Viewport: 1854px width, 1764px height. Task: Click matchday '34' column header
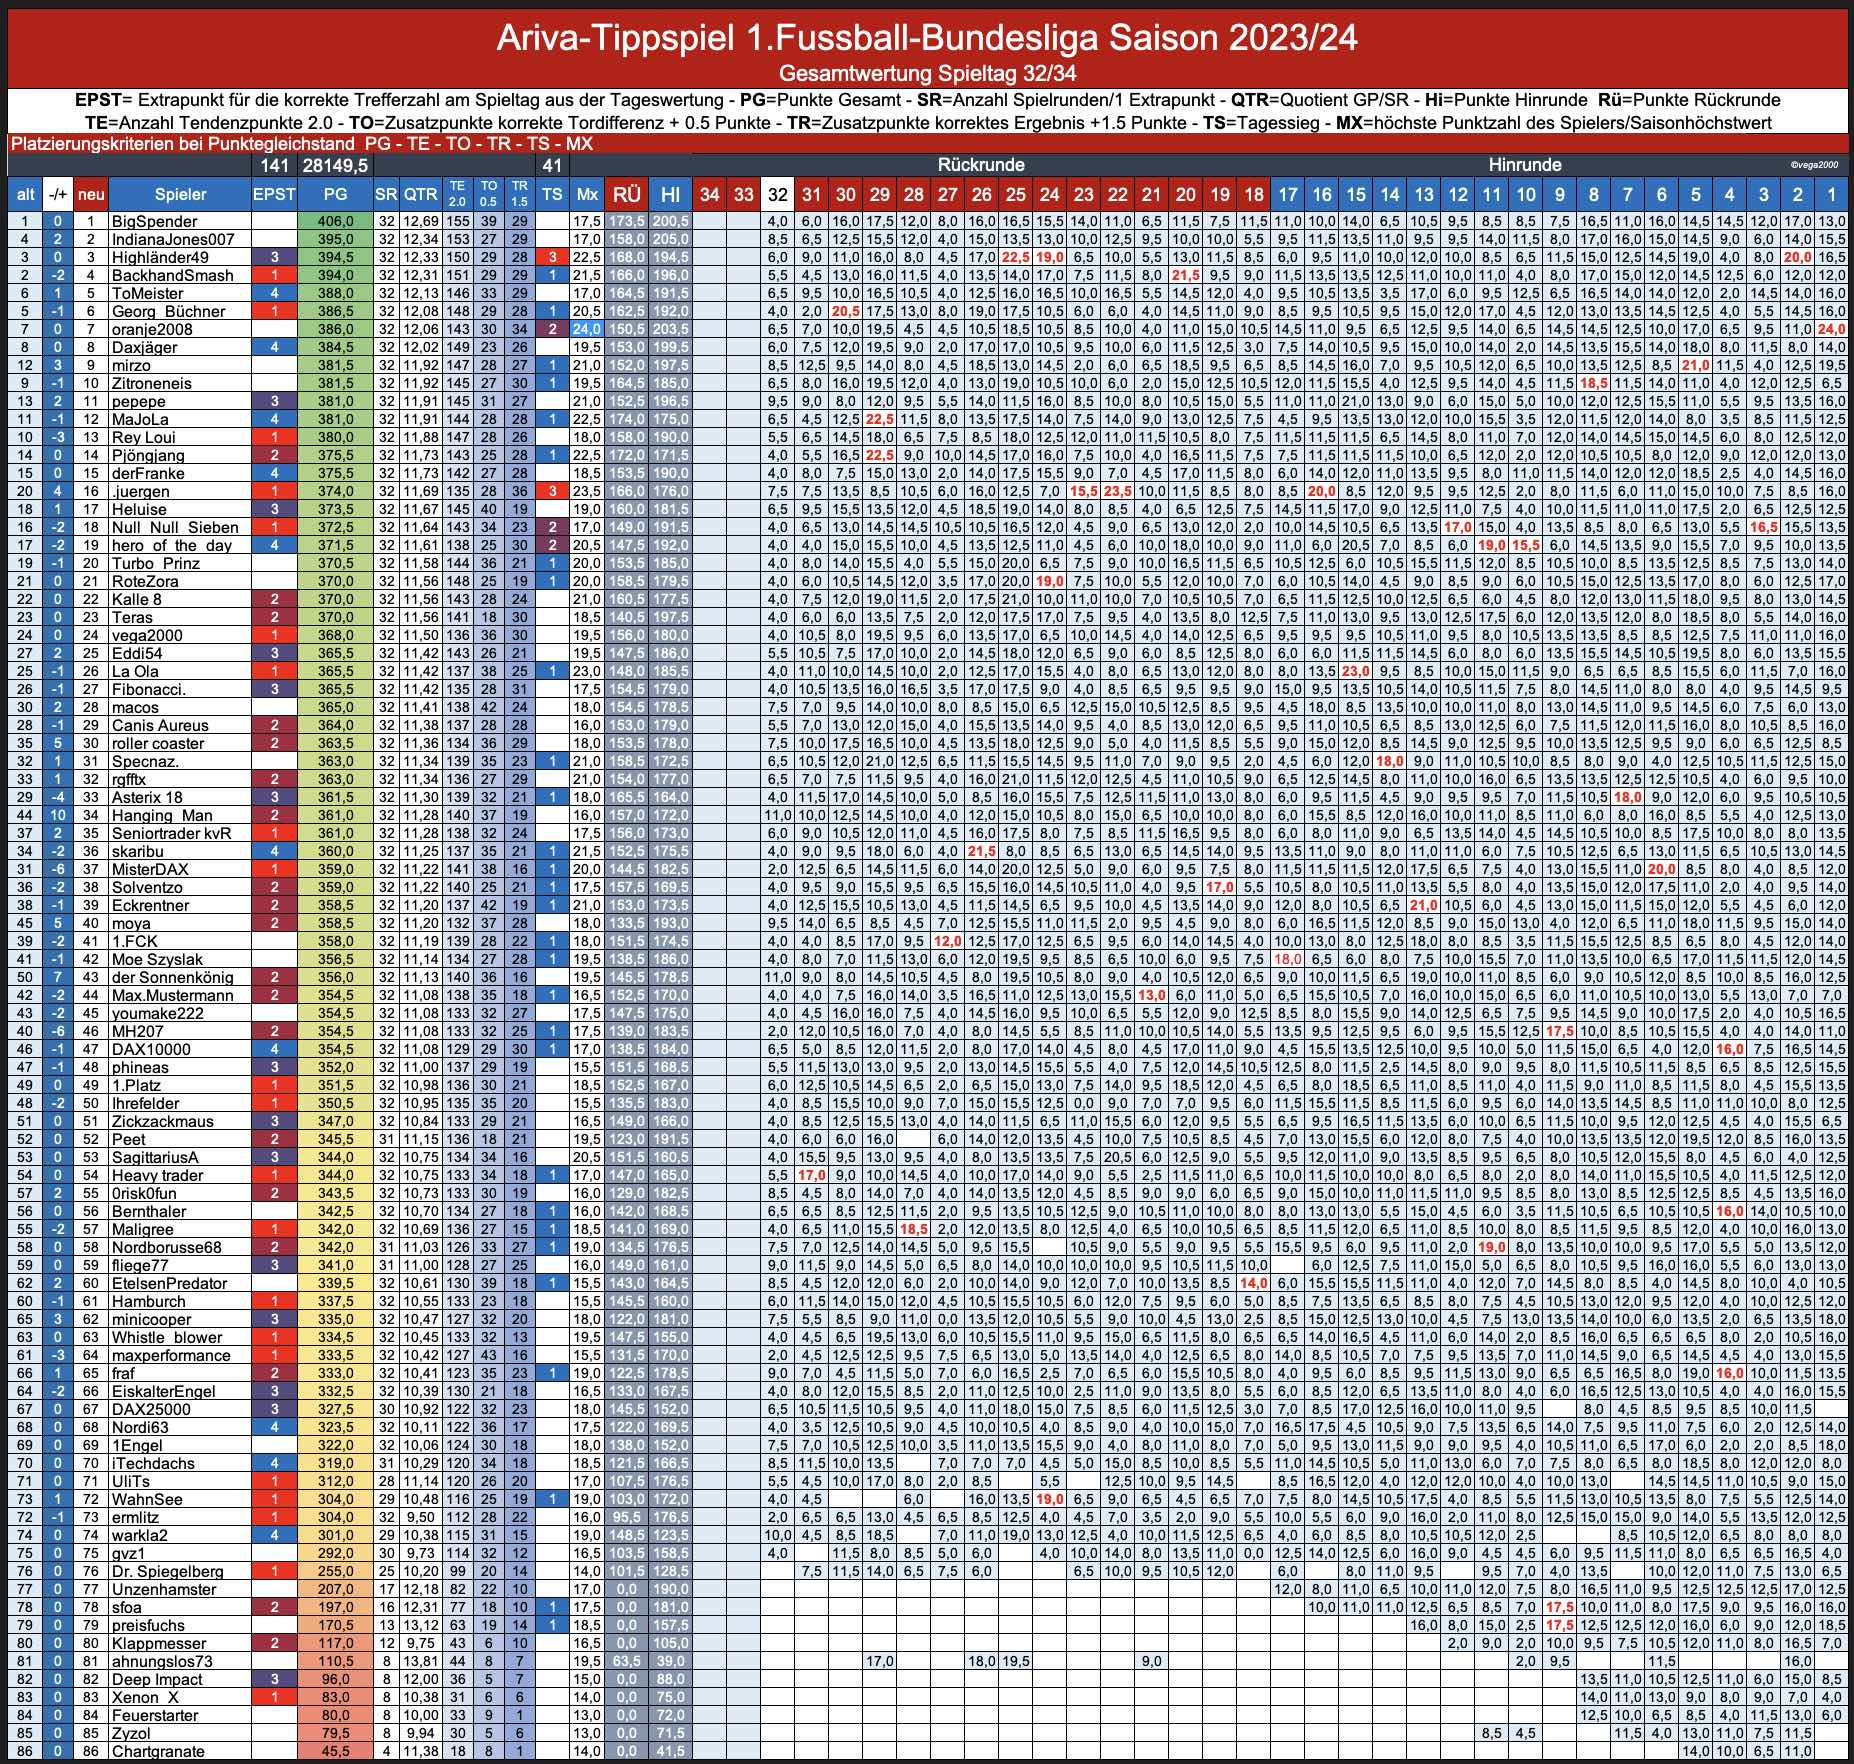point(709,194)
